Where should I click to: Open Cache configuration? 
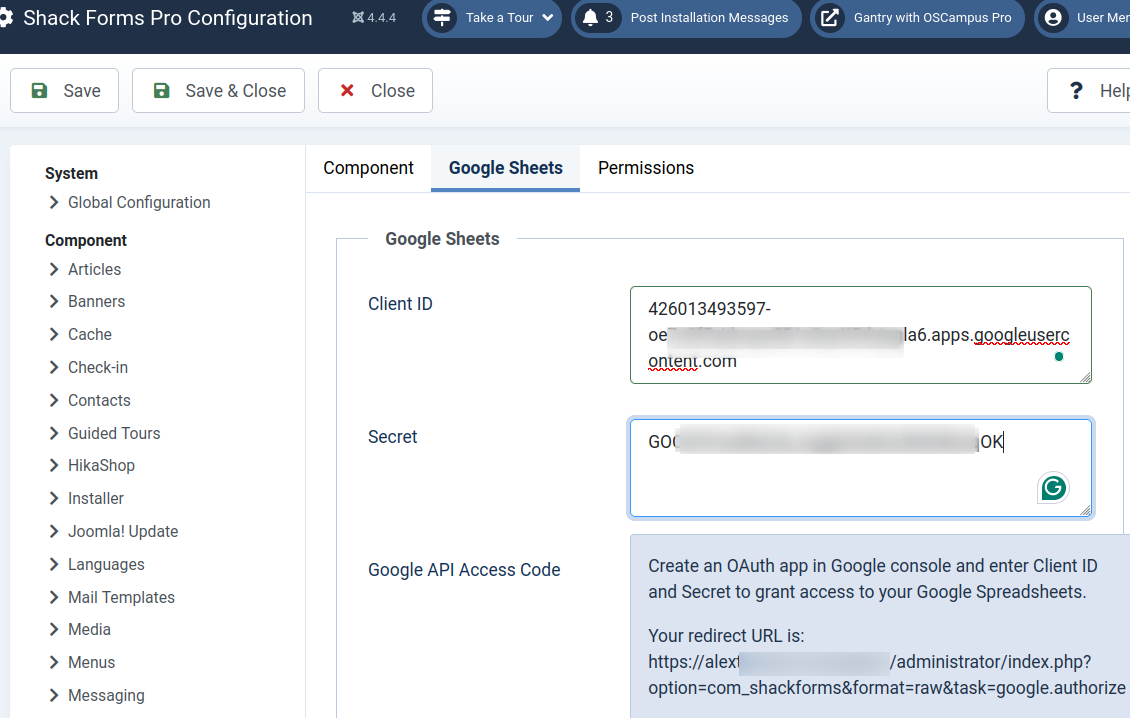90,334
